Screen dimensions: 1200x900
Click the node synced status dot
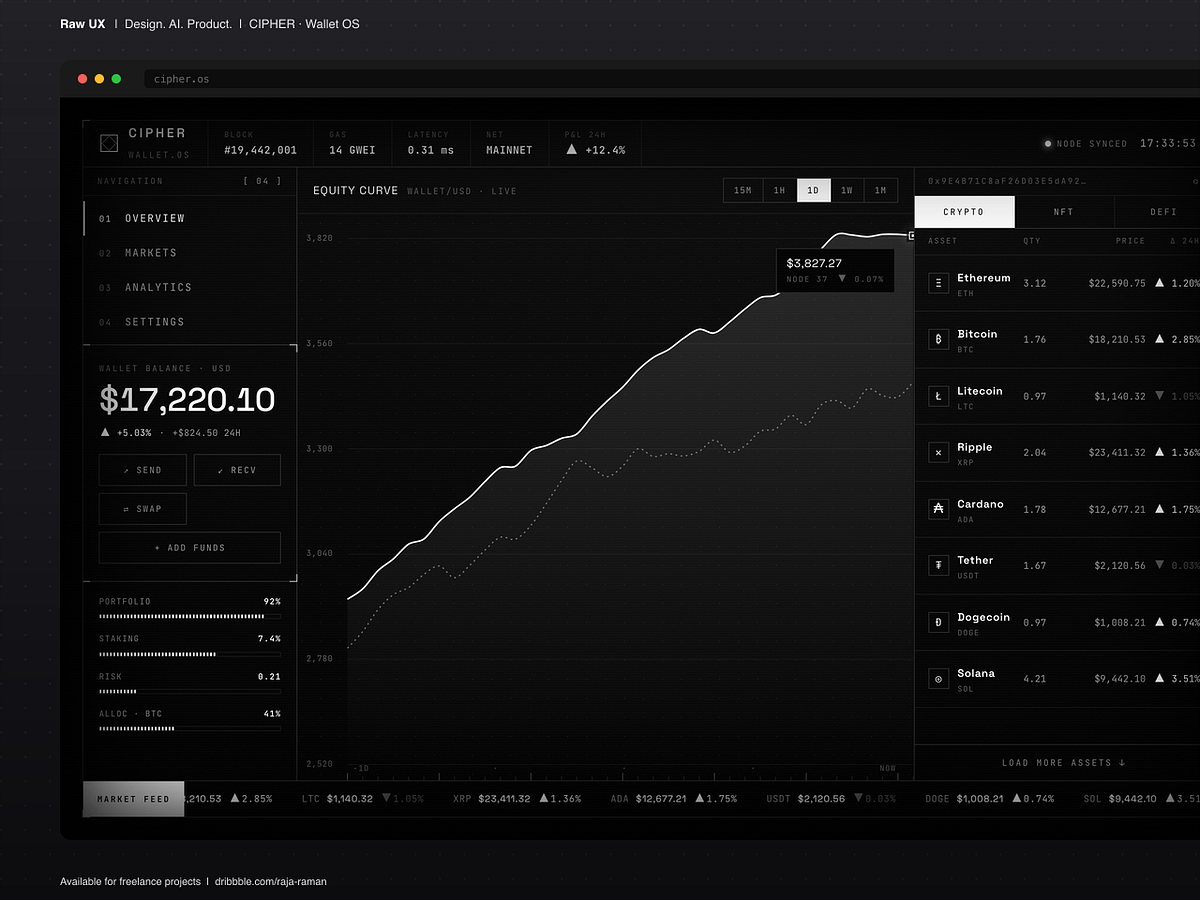click(x=1048, y=144)
